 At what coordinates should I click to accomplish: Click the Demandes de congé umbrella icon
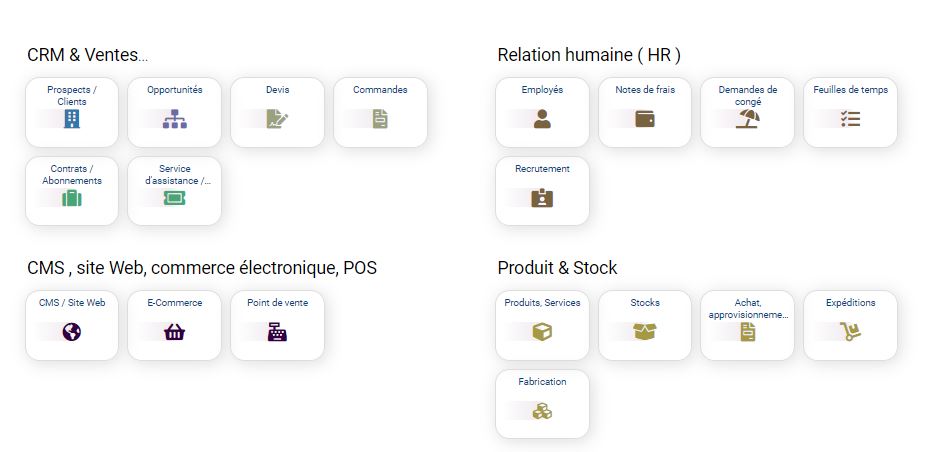(x=748, y=119)
